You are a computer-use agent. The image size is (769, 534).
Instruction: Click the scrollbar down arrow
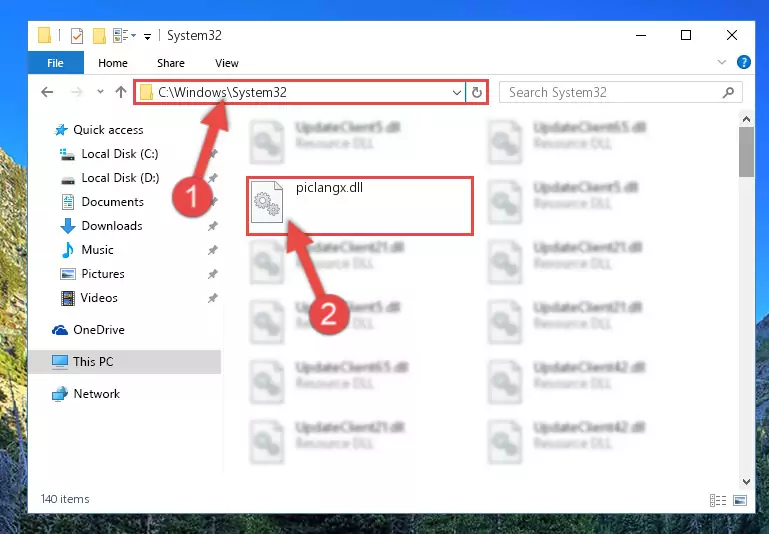(x=746, y=482)
